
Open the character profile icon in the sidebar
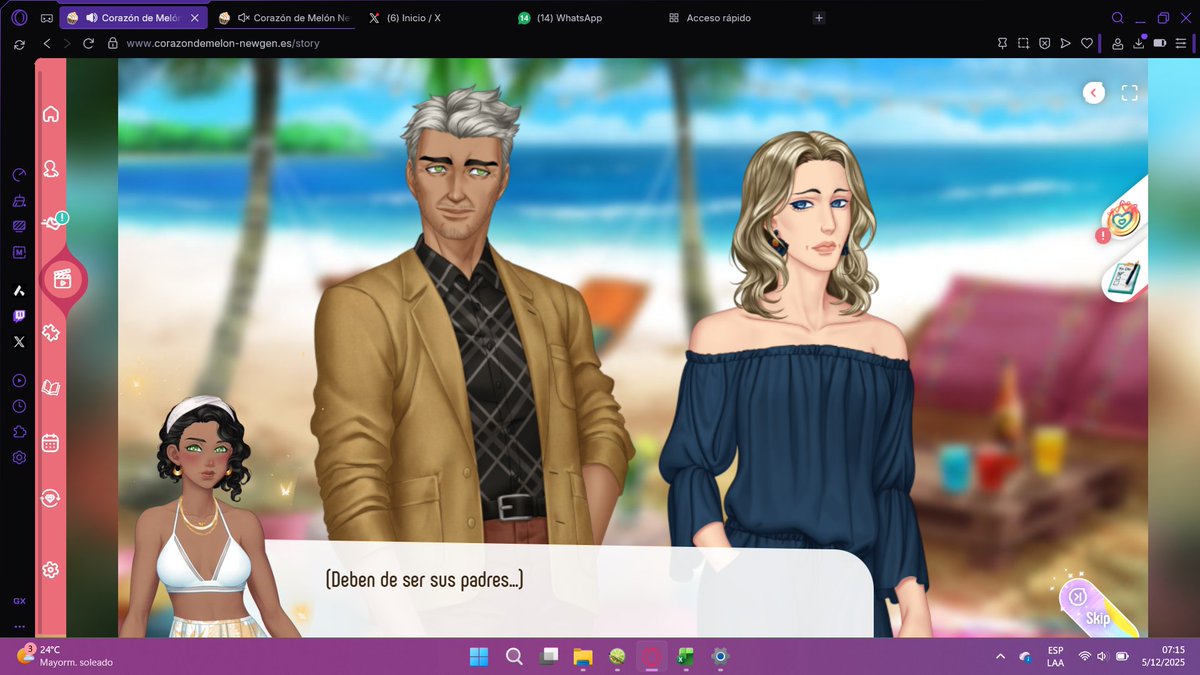pos(50,170)
